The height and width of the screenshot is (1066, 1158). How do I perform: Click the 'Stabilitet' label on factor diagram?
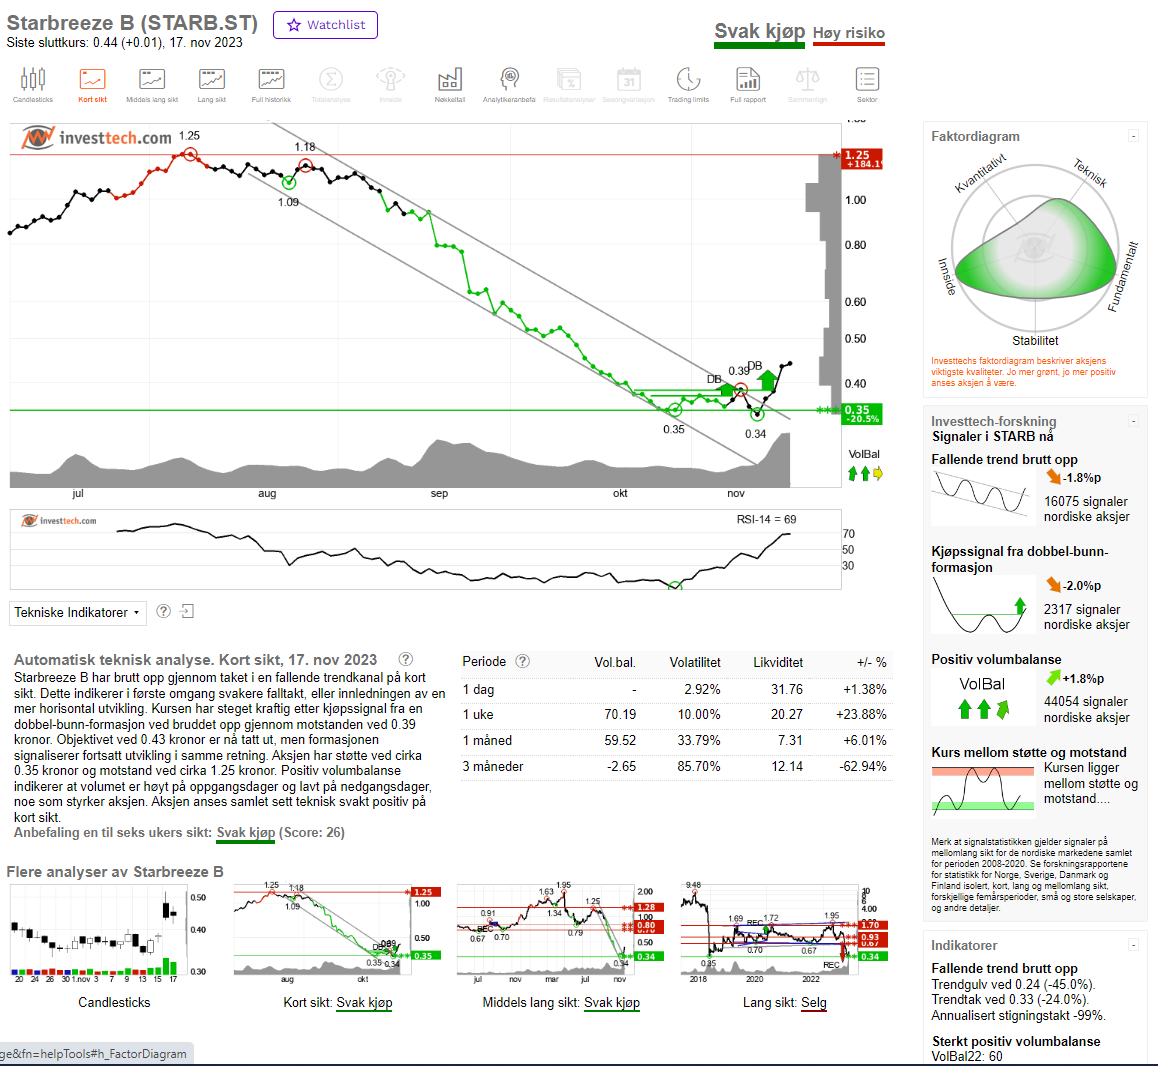point(1035,341)
